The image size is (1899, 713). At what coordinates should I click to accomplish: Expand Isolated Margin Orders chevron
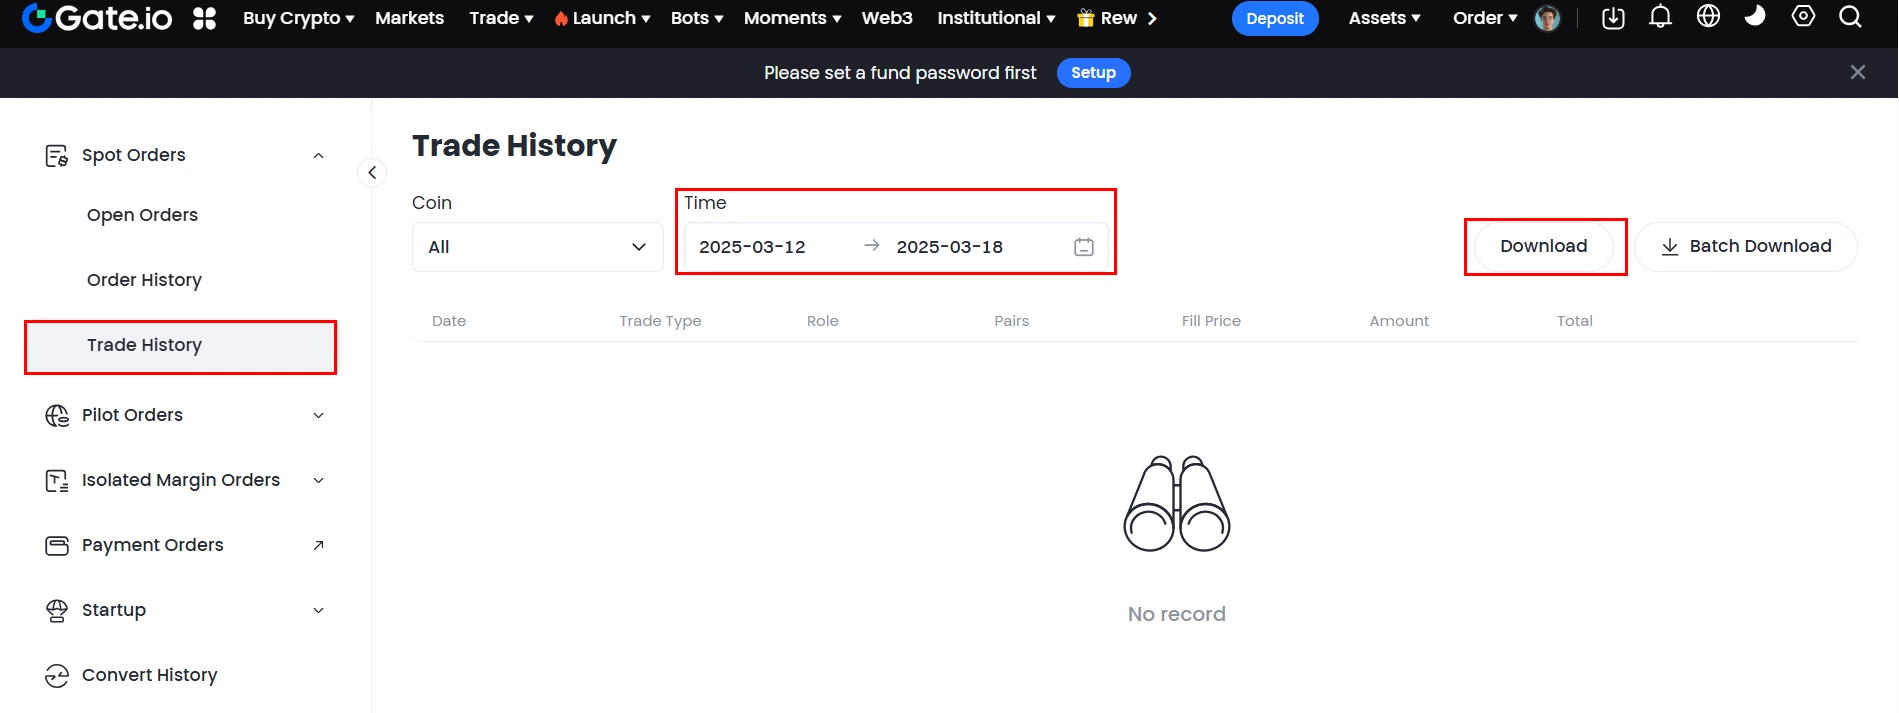click(x=318, y=480)
